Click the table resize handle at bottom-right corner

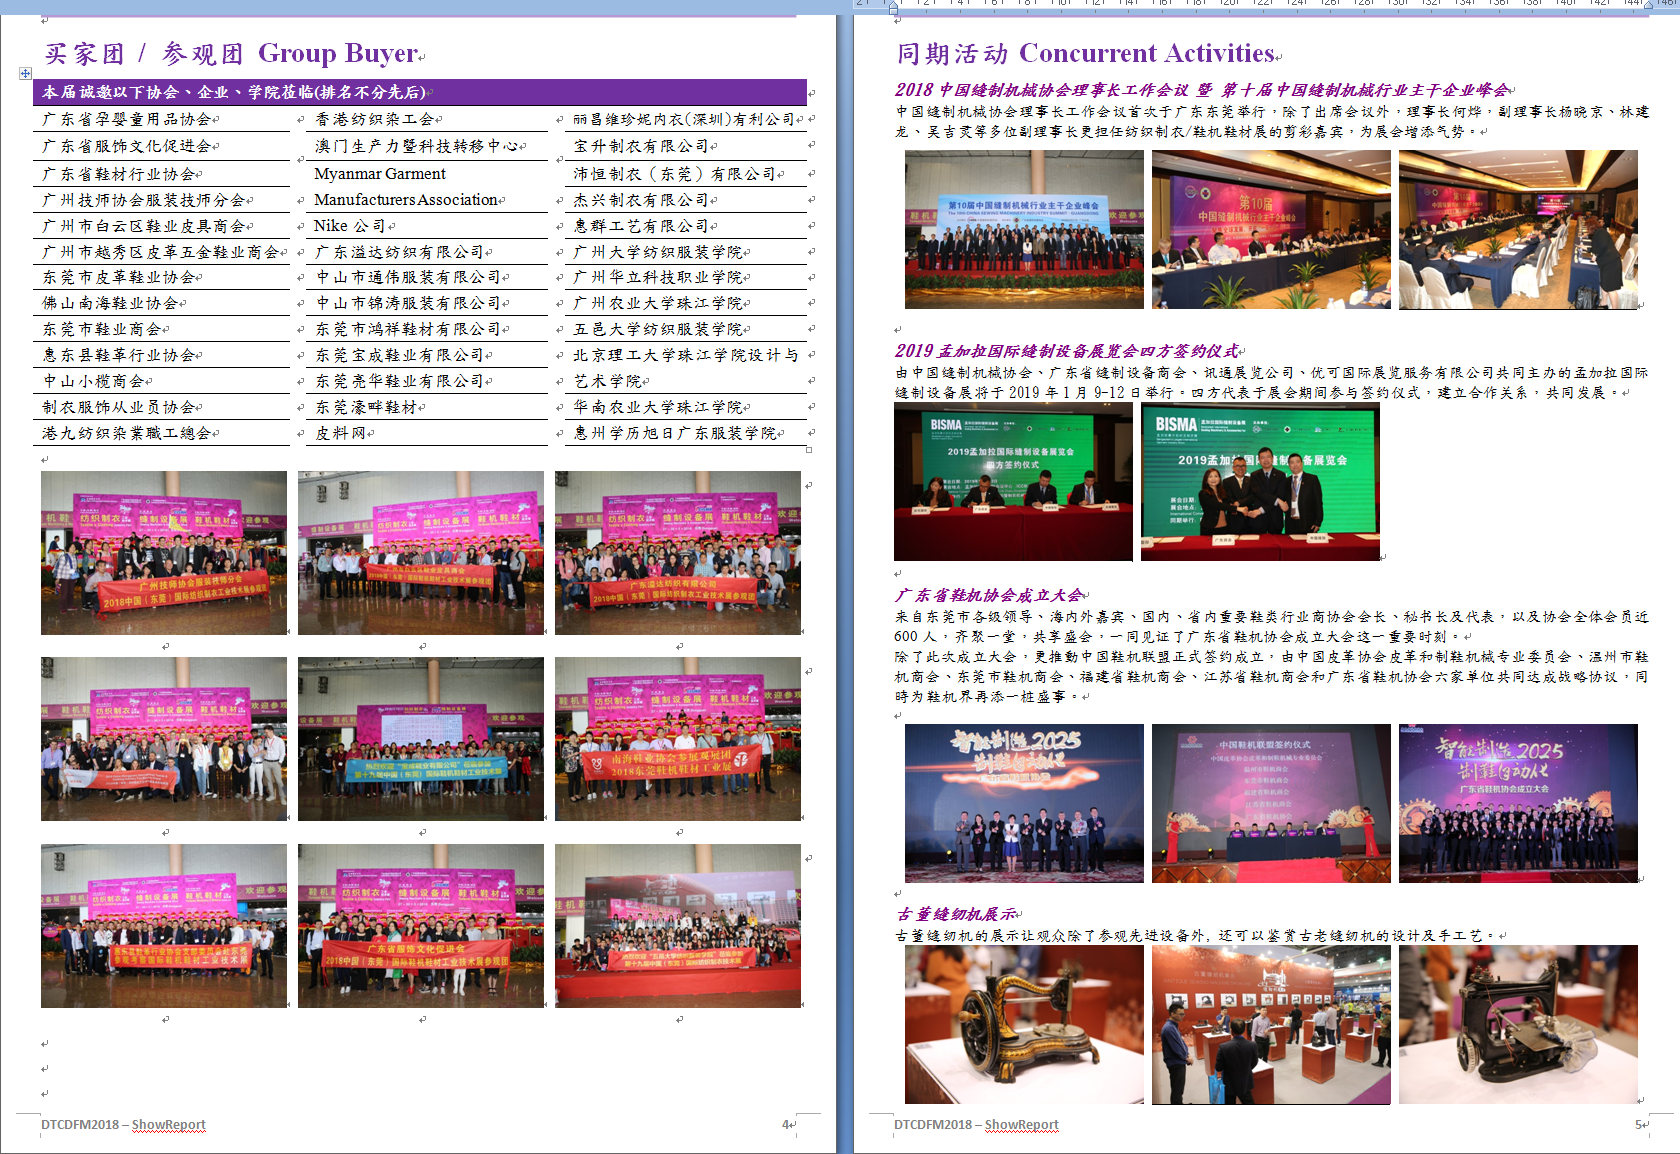808,450
